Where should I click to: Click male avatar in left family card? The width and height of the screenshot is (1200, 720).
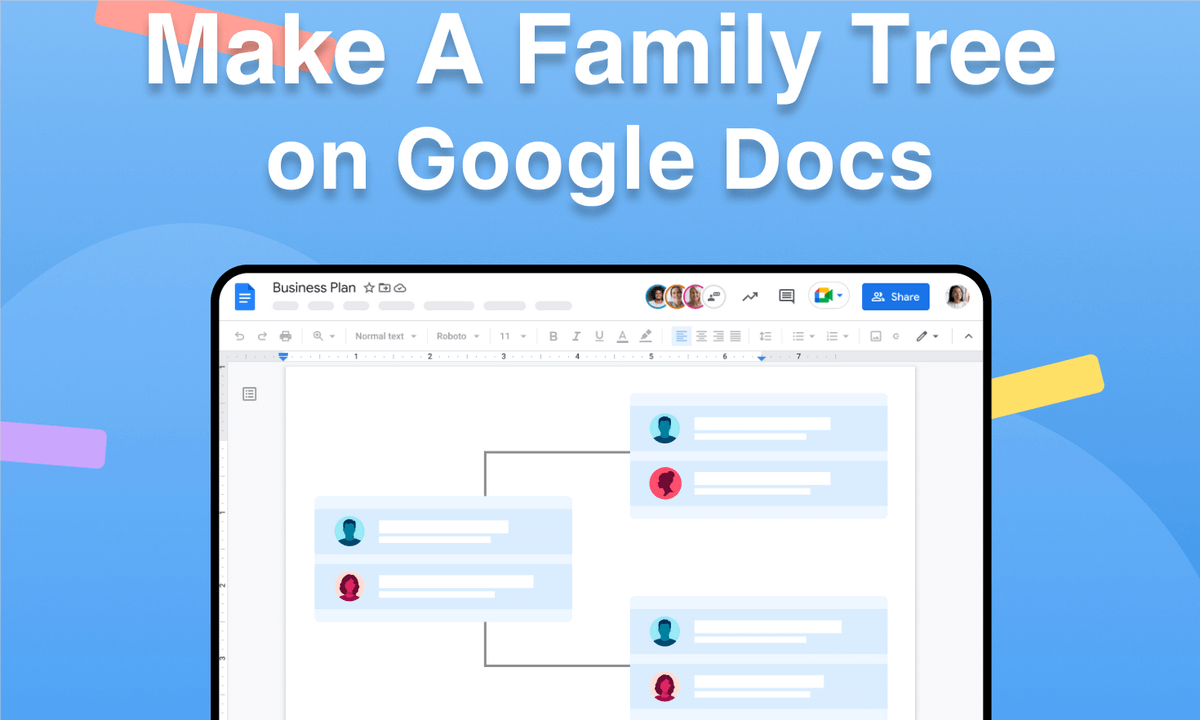[349, 531]
